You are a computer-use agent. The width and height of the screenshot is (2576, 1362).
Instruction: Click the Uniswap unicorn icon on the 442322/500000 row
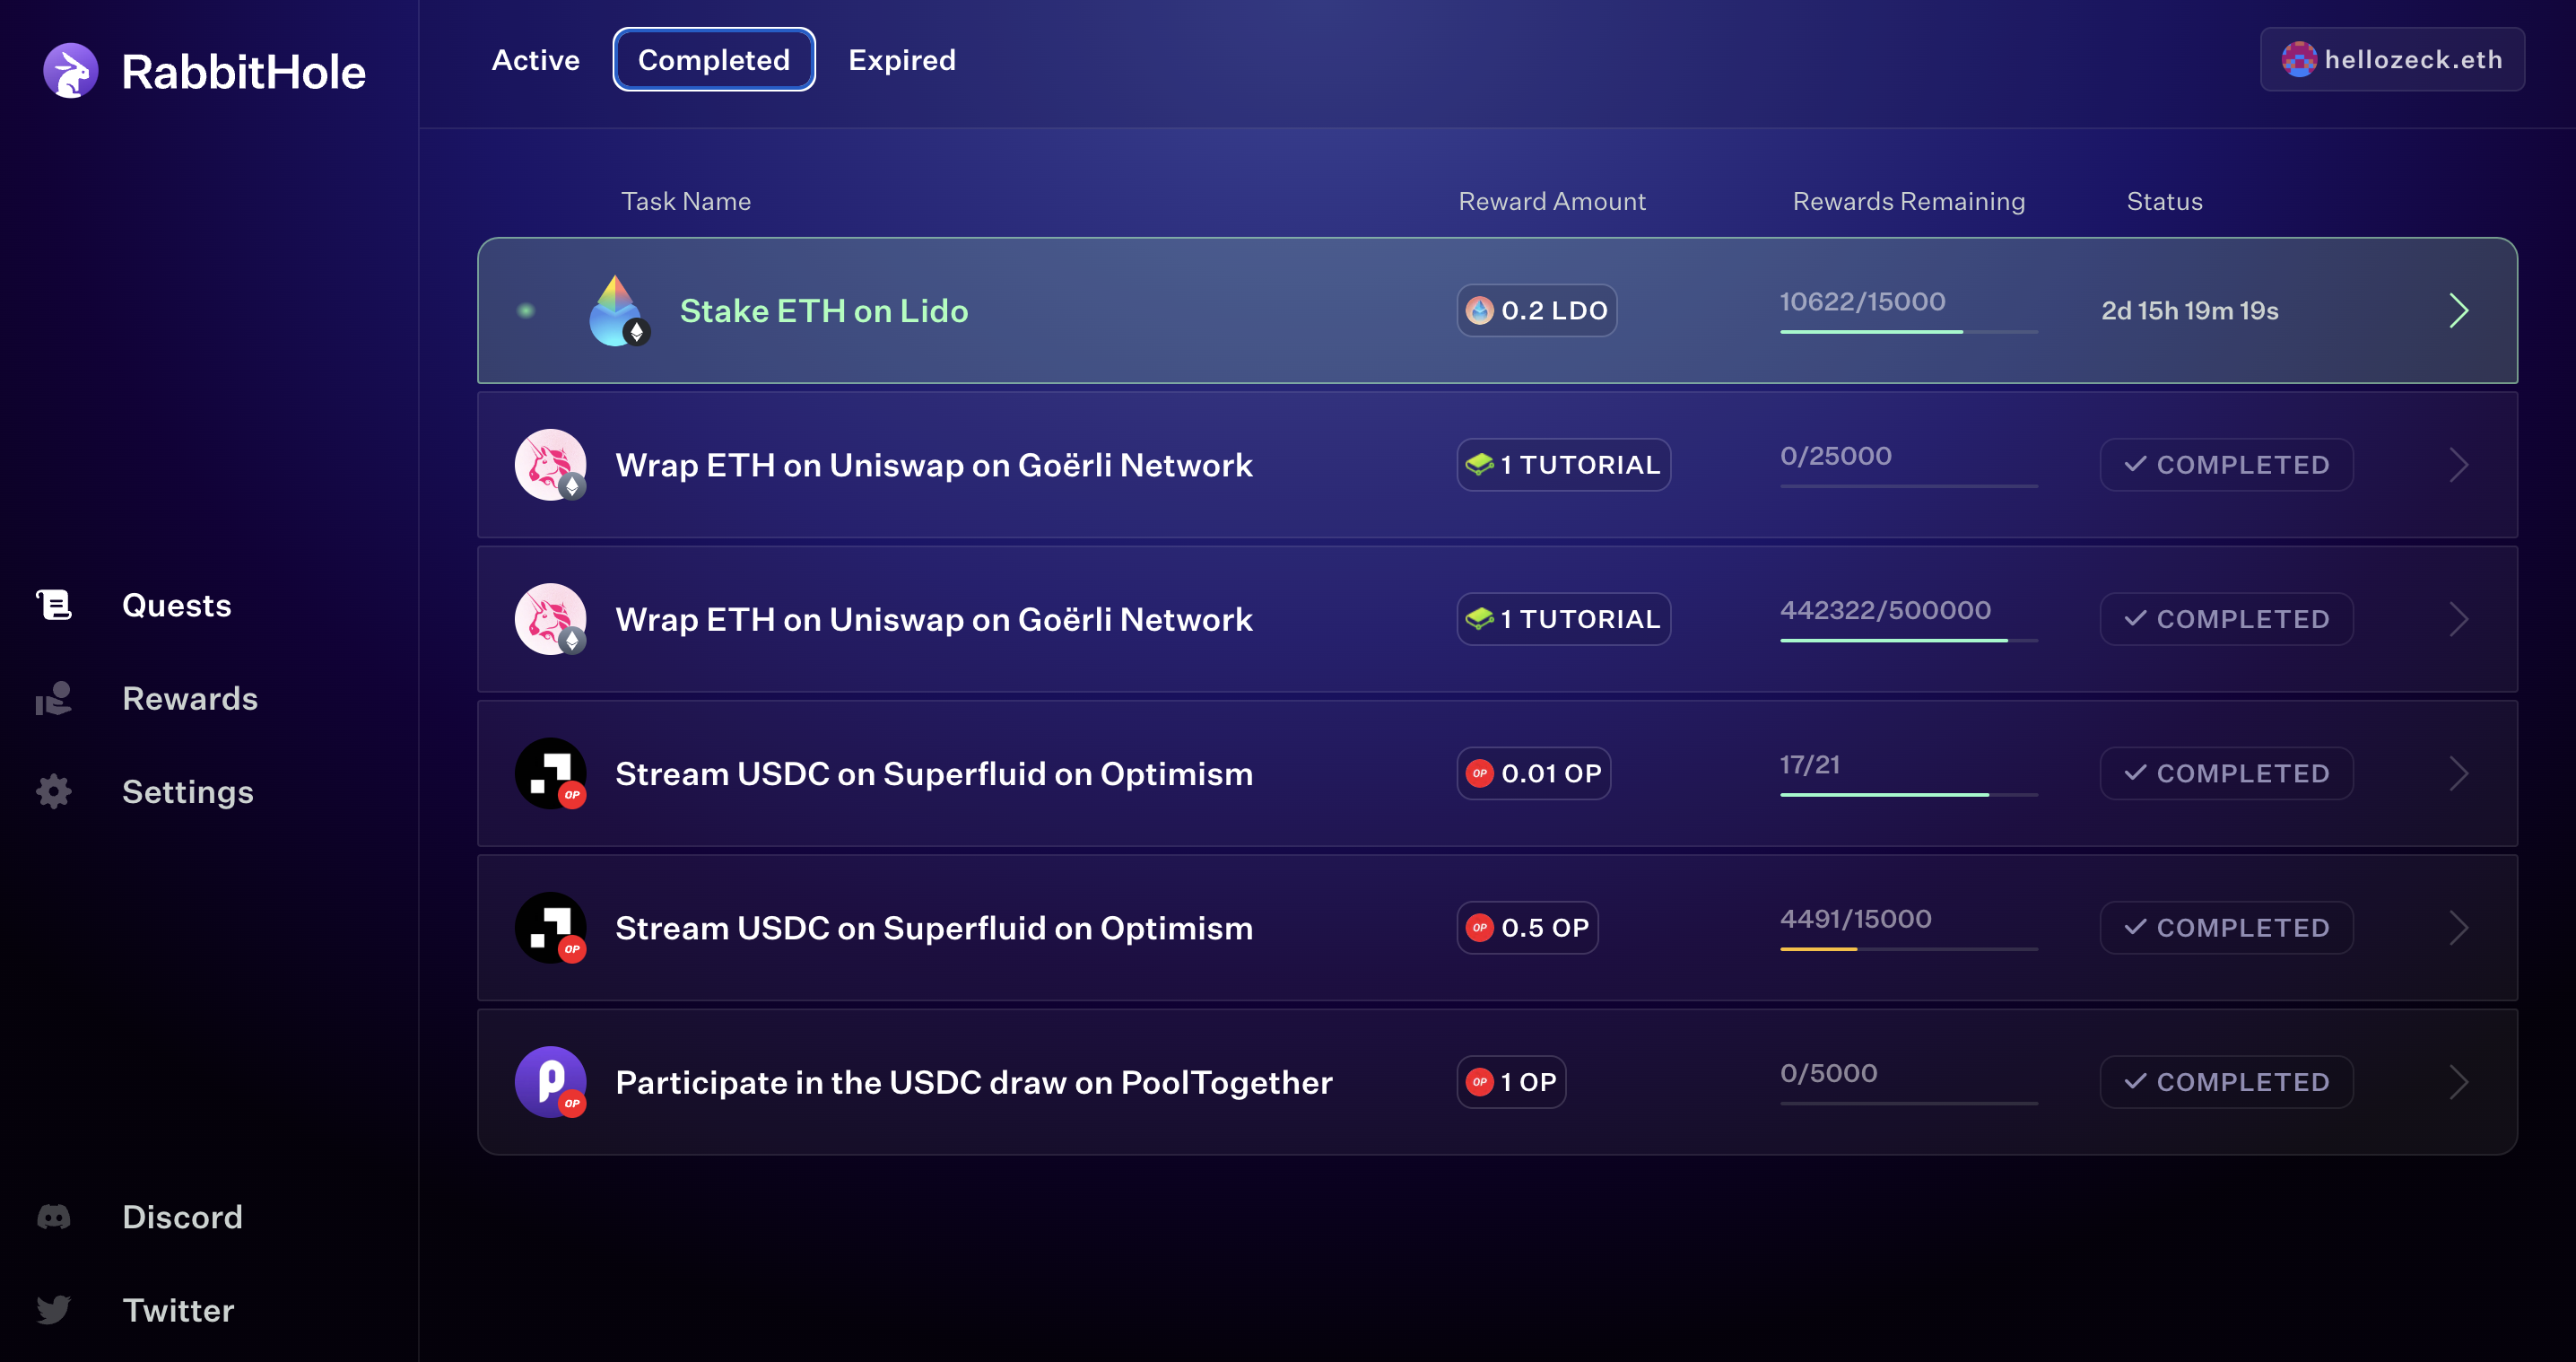pyautogui.click(x=551, y=619)
